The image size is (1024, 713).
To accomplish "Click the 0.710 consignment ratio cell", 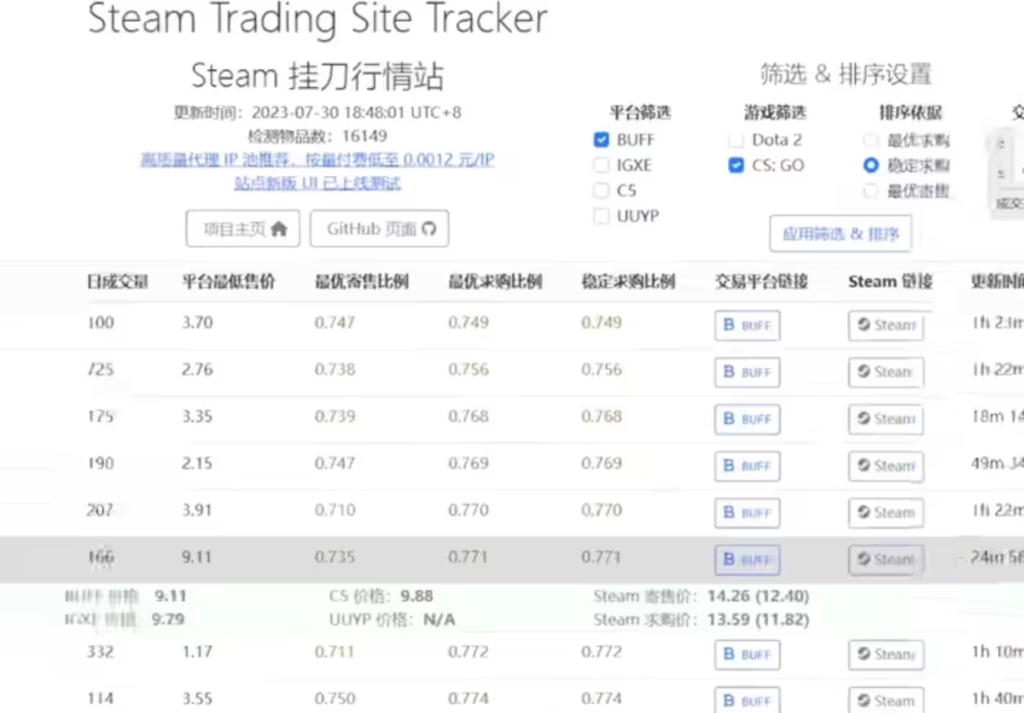I will [x=334, y=510].
